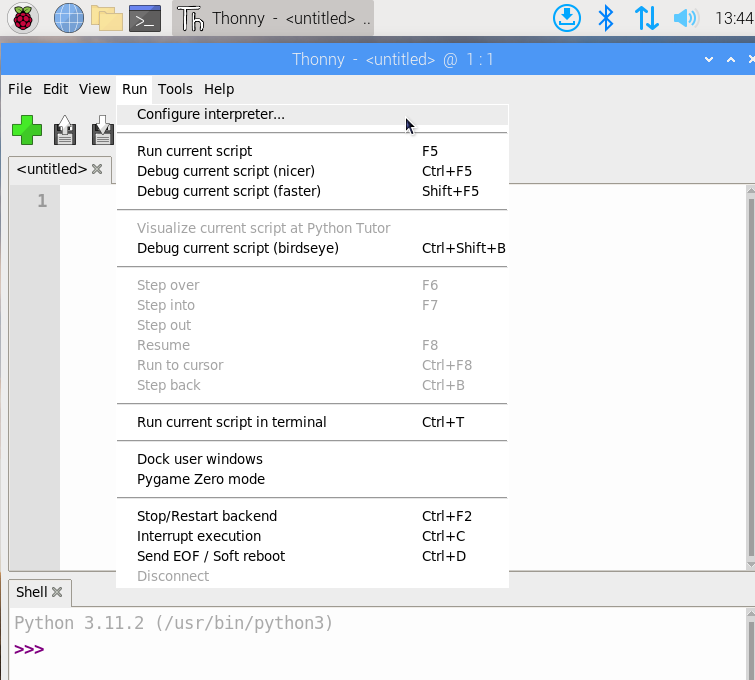This screenshot has height=680, width=755.
Task: Select Run current script
Action: 312,151
